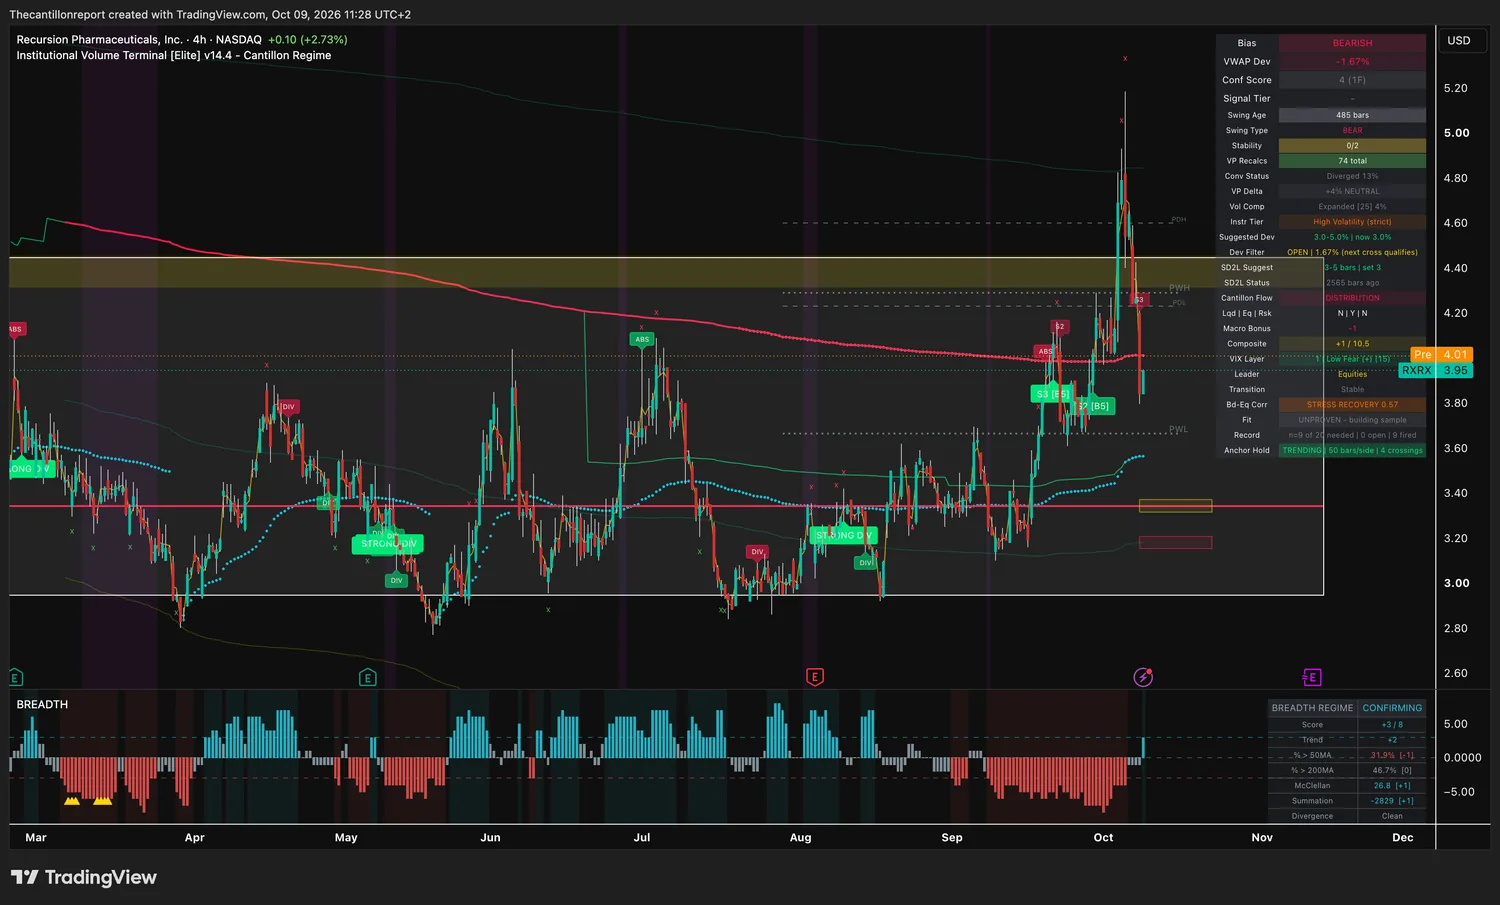Click the McClellan 26.8 [+1] value
Viewport: 1500px width, 905px height.
(x=1392, y=785)
